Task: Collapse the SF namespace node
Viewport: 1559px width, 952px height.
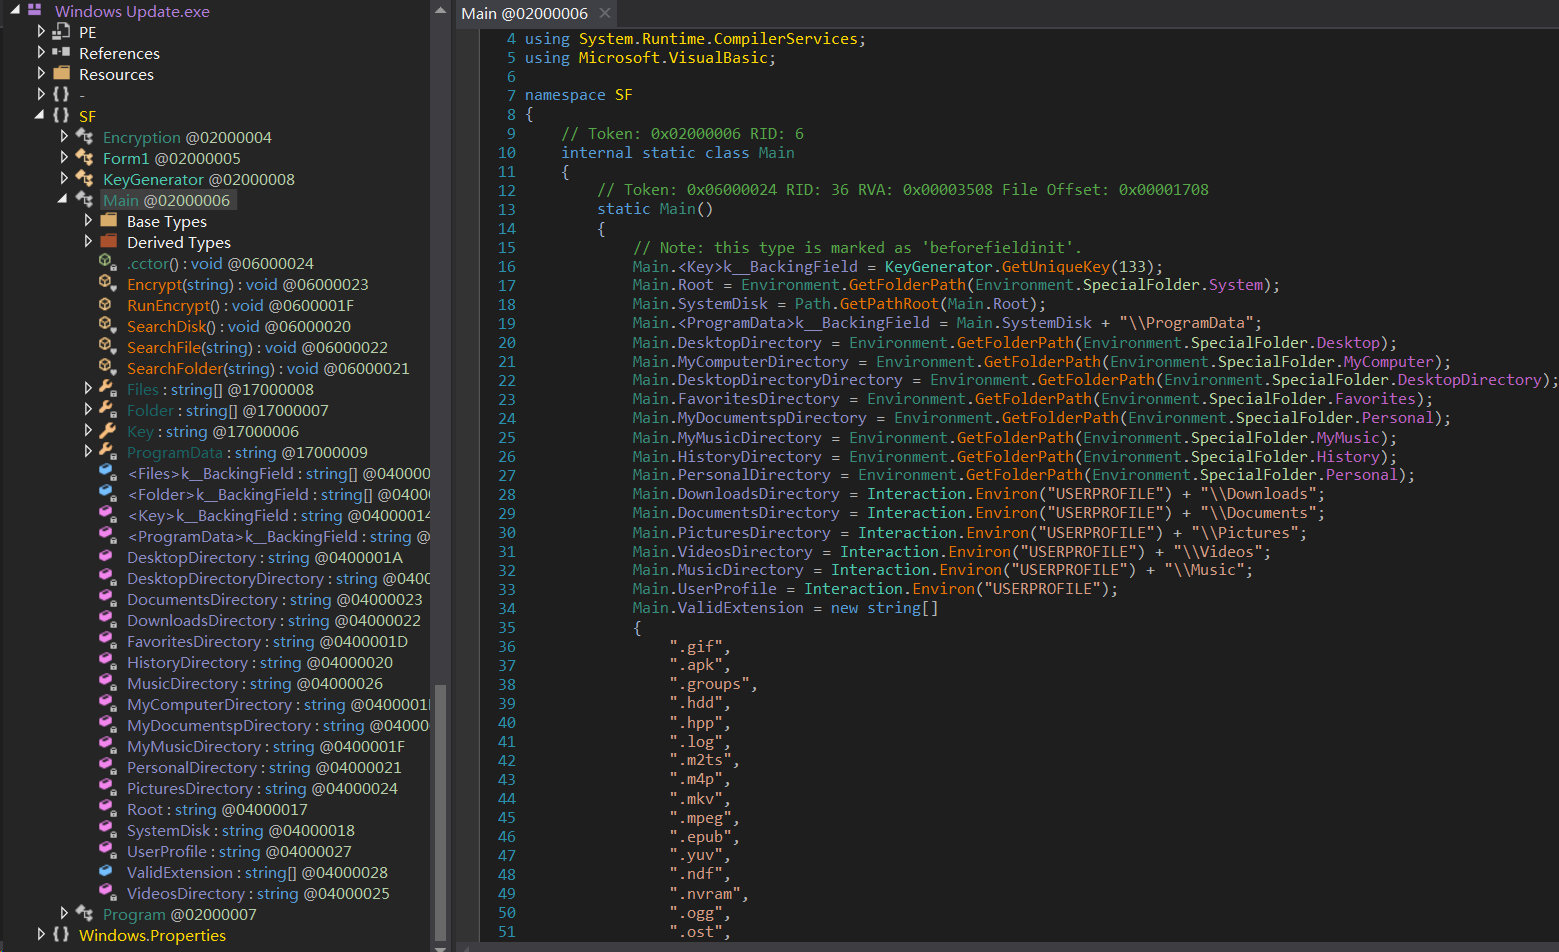Action: 39,115
